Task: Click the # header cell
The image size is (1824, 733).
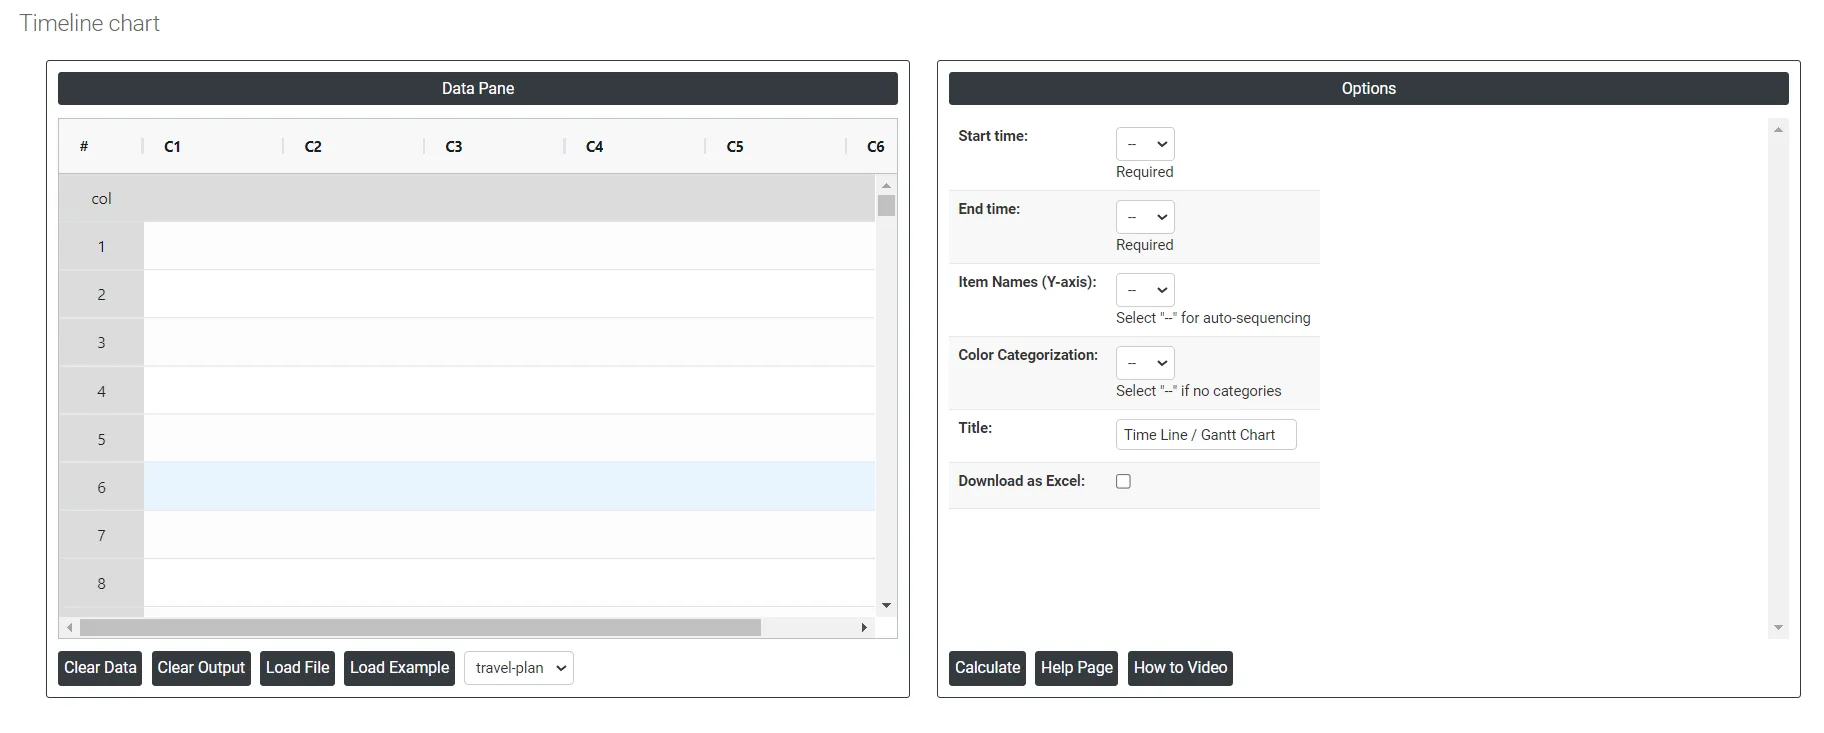Action: [x=100, y=146]
